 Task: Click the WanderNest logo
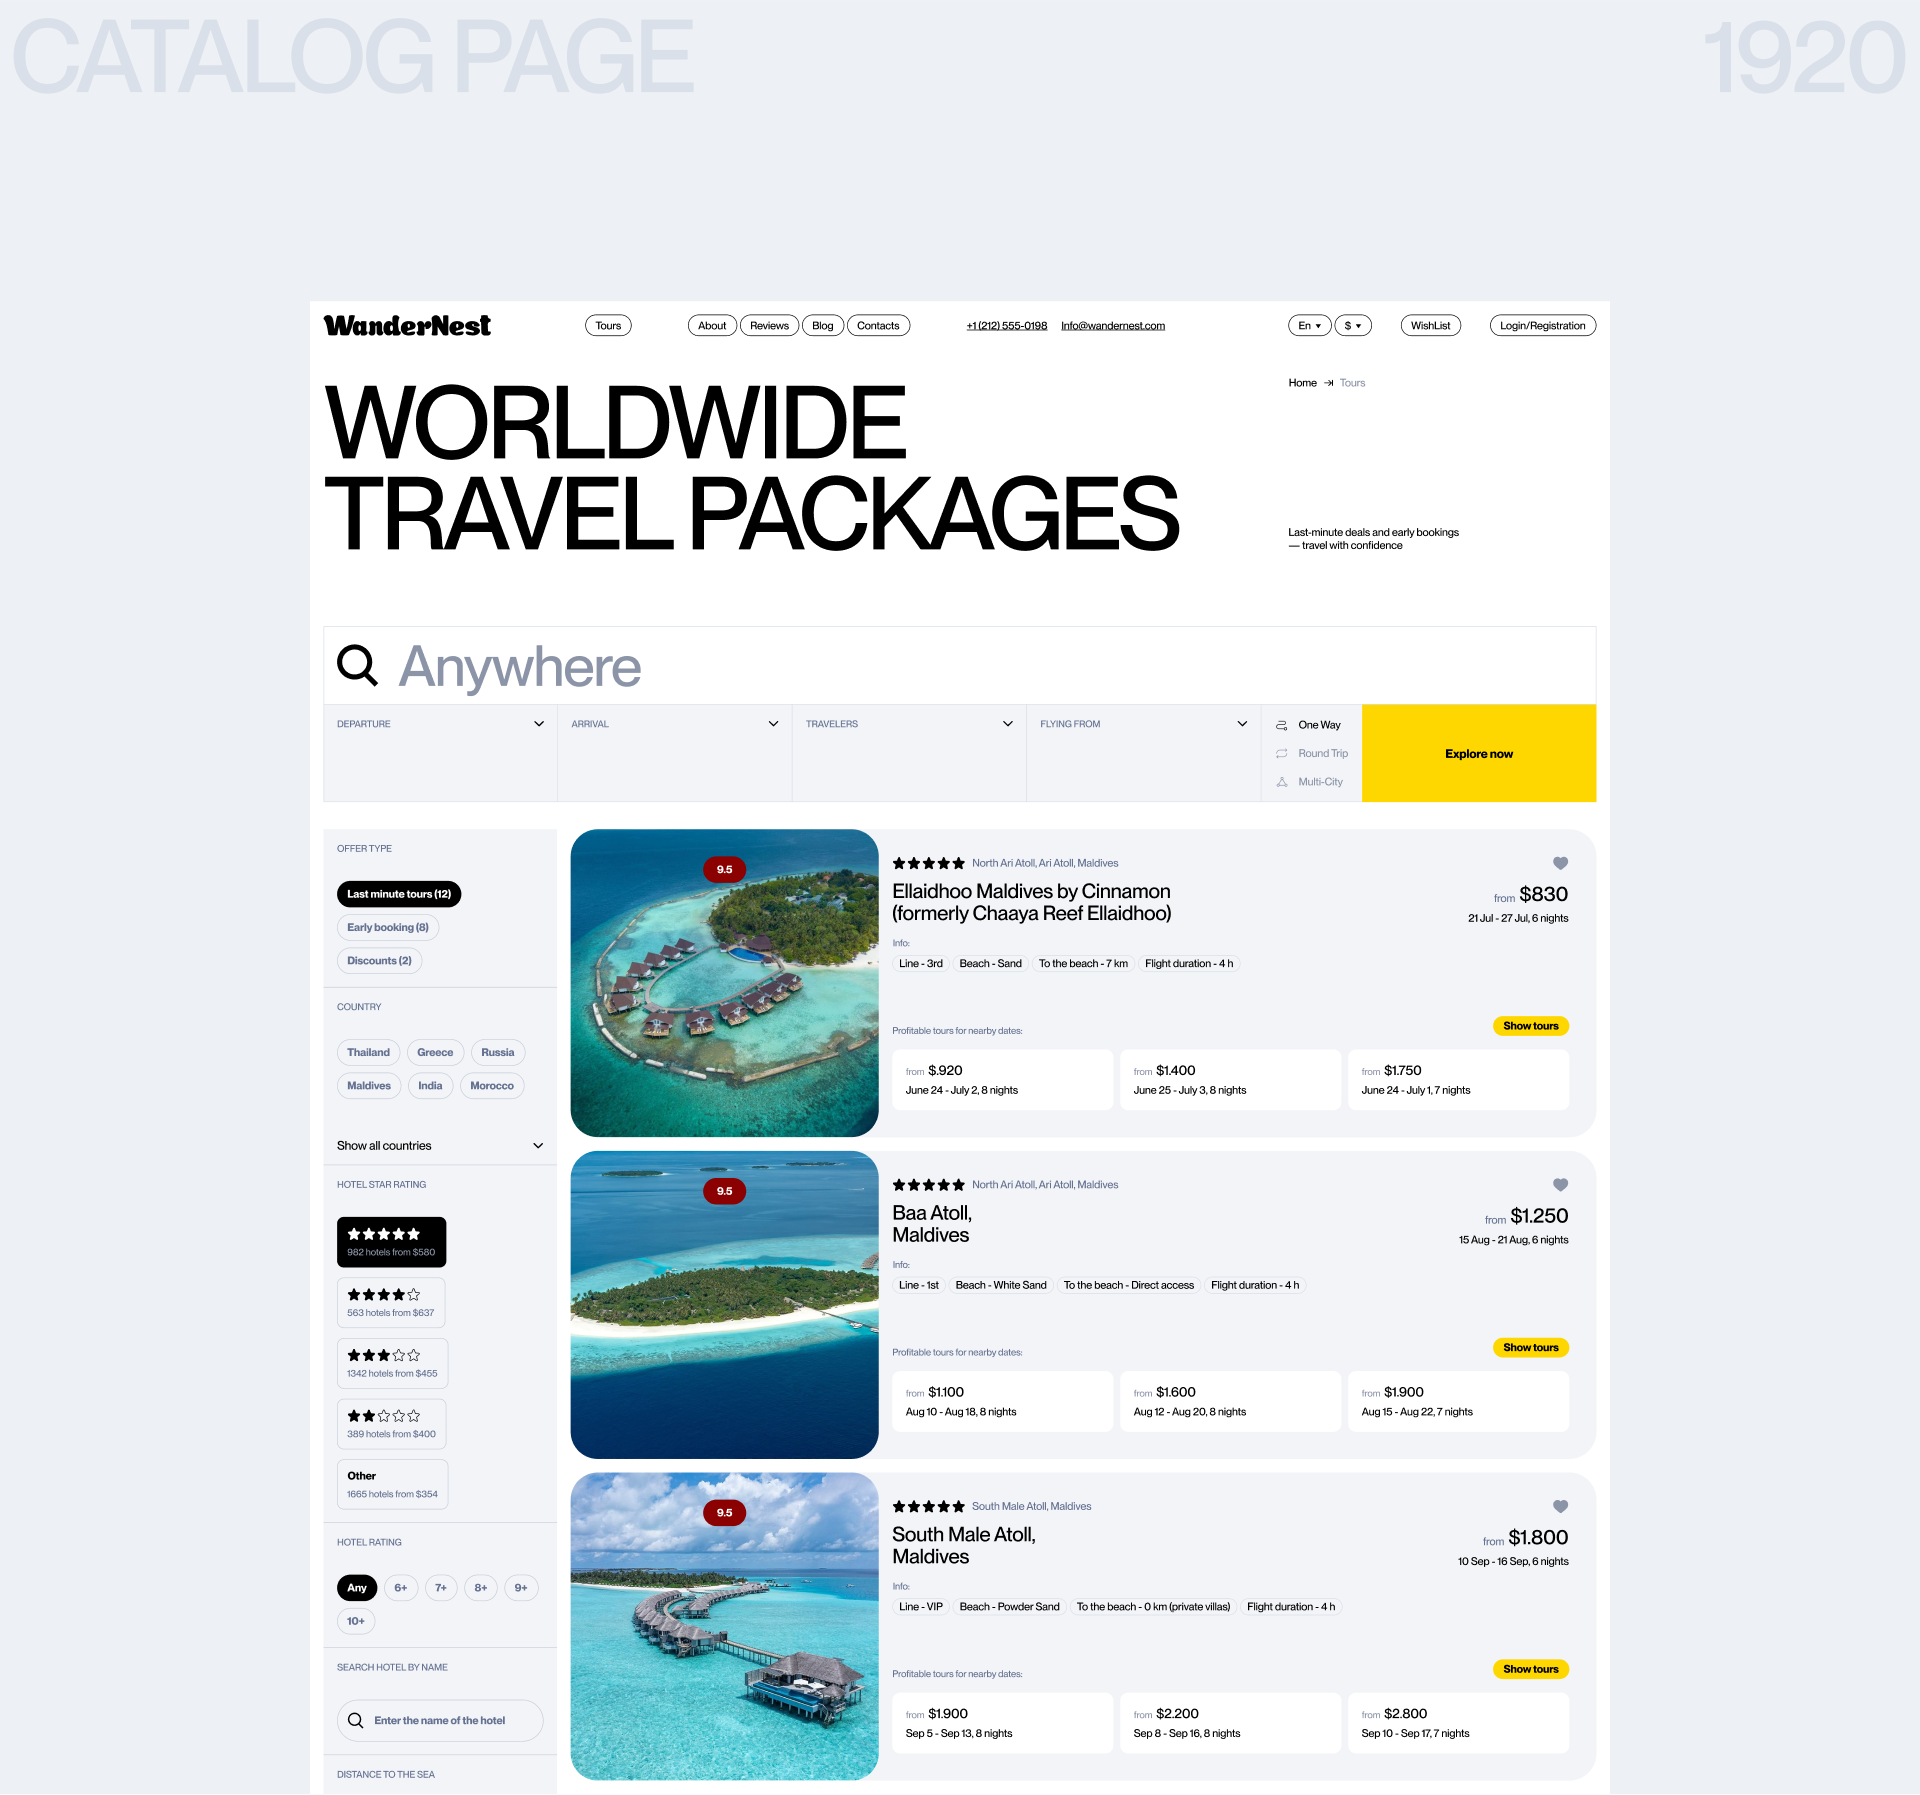(407, 326)
